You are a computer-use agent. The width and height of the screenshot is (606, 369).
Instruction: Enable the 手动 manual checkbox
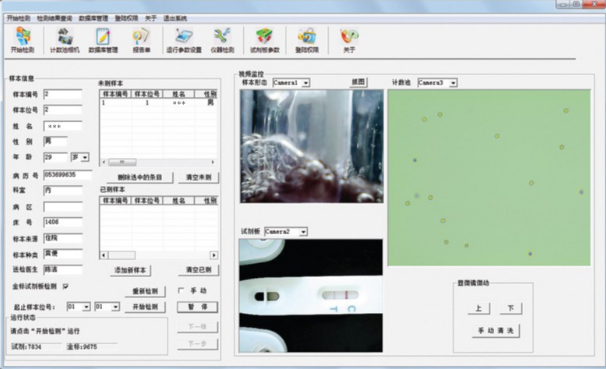click(x=180, y=291)
